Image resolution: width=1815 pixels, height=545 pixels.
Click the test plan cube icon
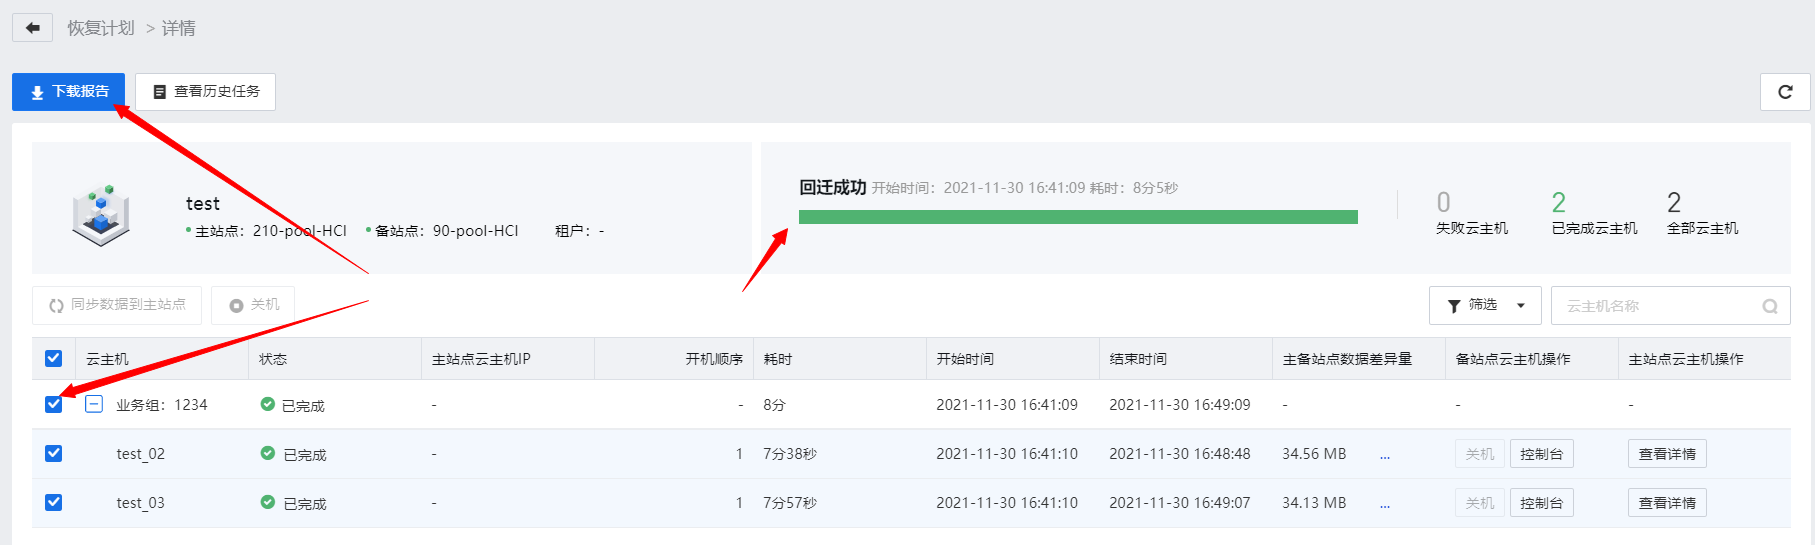pos(101,213)
